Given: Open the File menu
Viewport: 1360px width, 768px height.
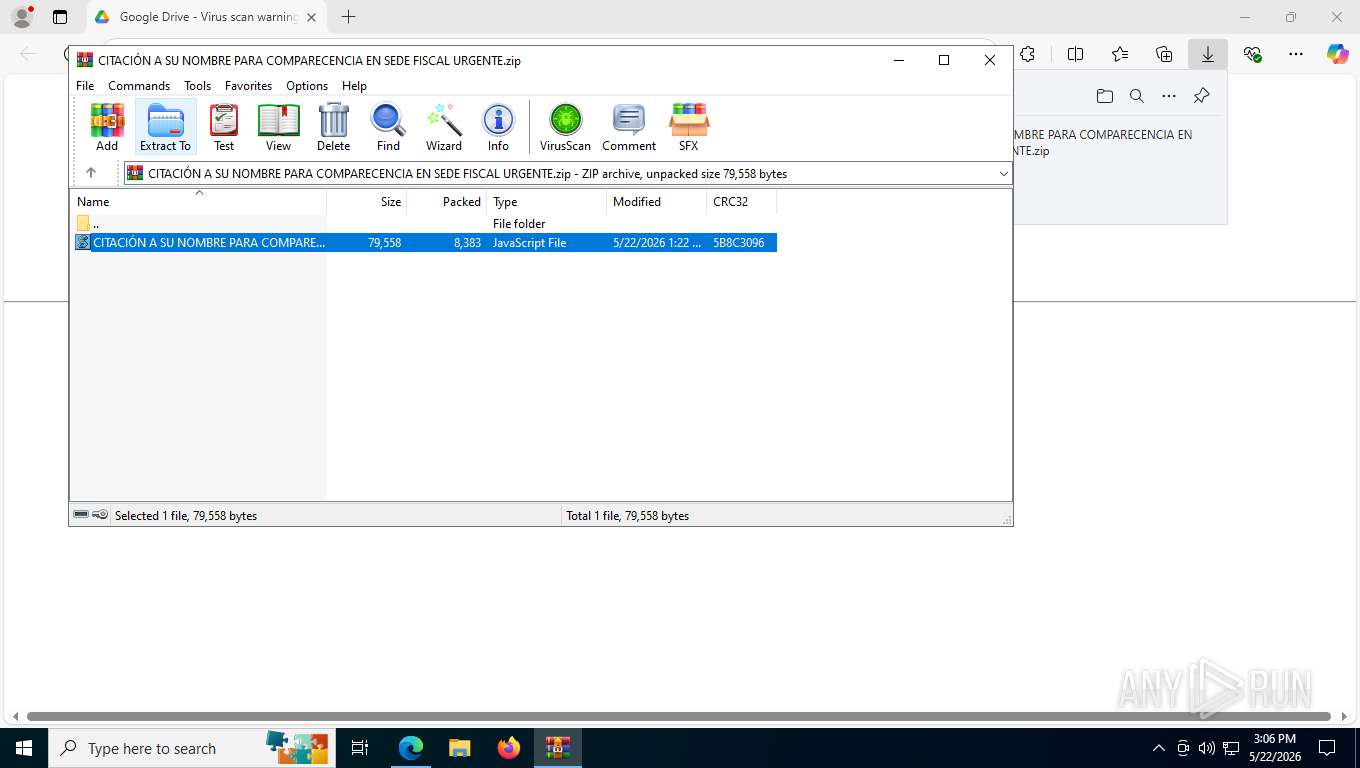Looking at the screenshot, I should 85,86.
